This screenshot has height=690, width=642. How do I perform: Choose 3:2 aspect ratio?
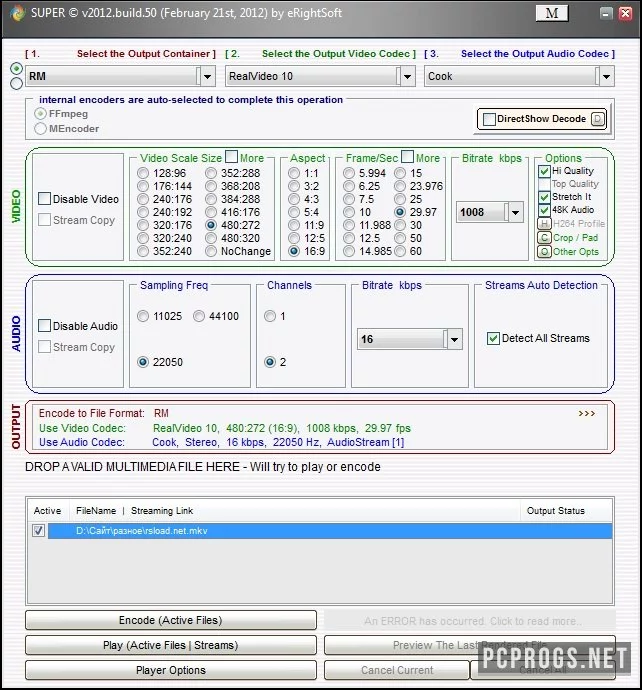(294, 186)
